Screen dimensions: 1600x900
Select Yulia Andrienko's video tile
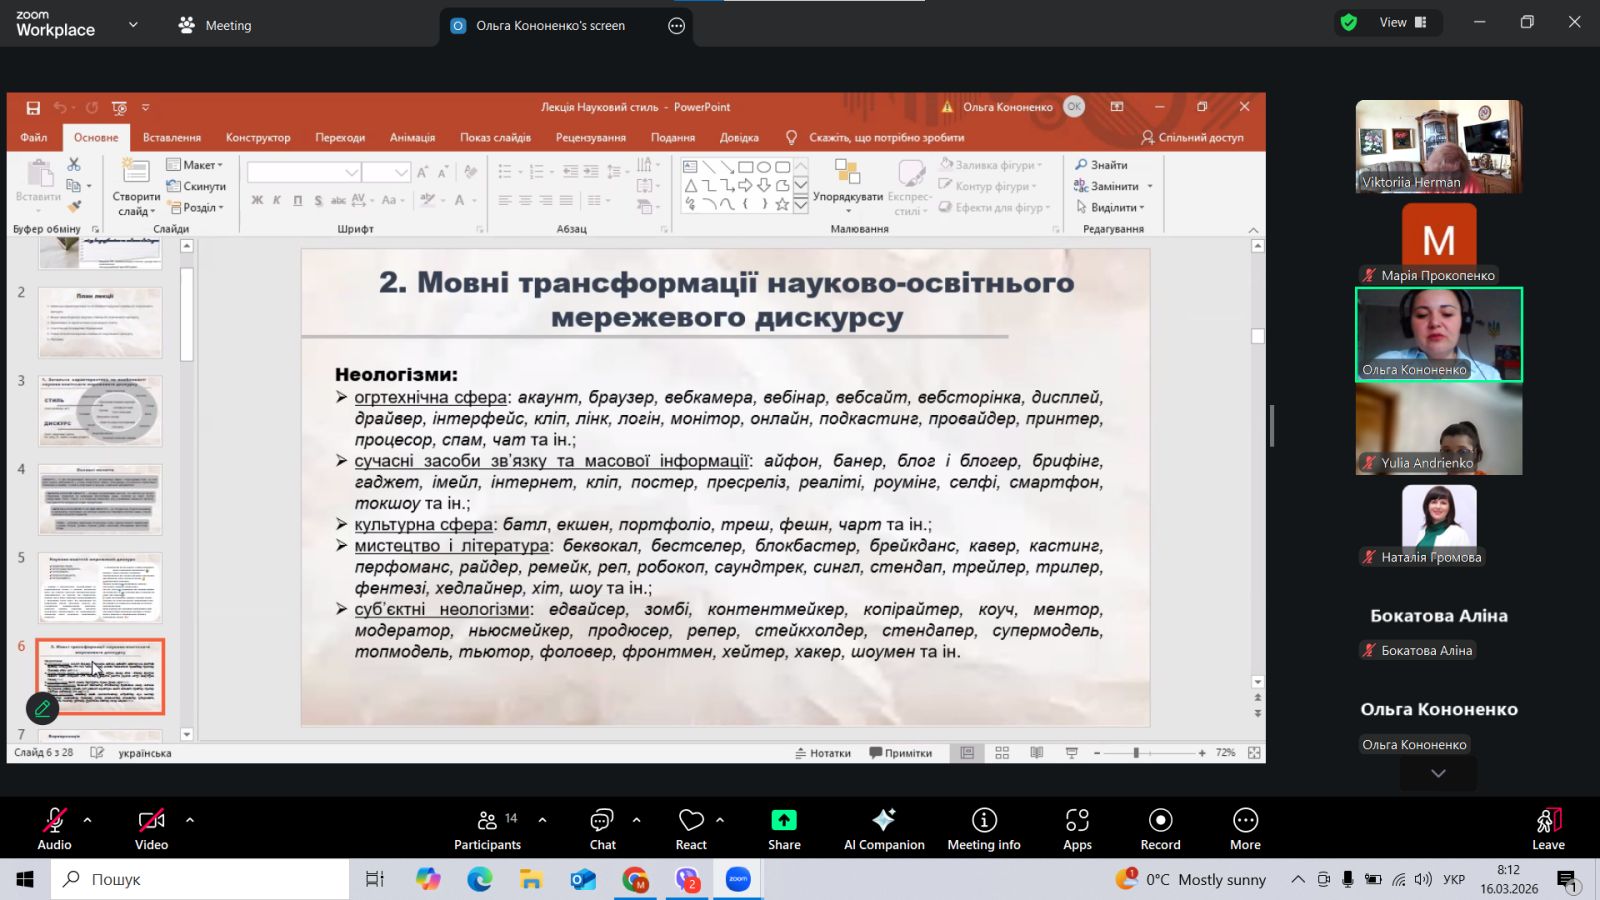click(1438, 430)
